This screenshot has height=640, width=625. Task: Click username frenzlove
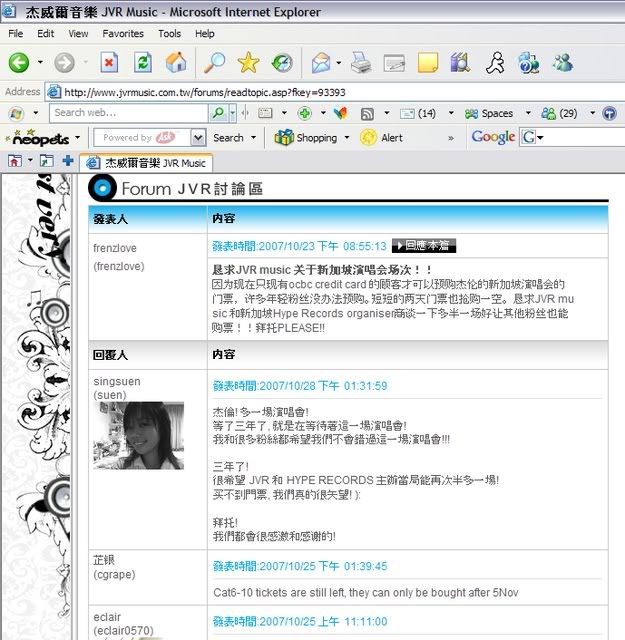[x=115, y=248]
